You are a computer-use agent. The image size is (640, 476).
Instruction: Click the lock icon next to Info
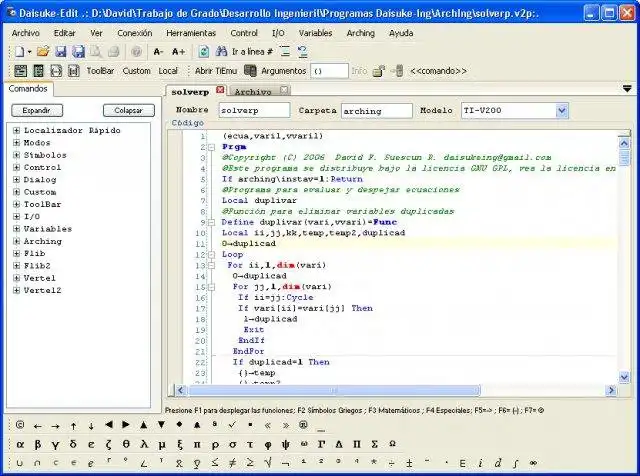tap(378, 71)
